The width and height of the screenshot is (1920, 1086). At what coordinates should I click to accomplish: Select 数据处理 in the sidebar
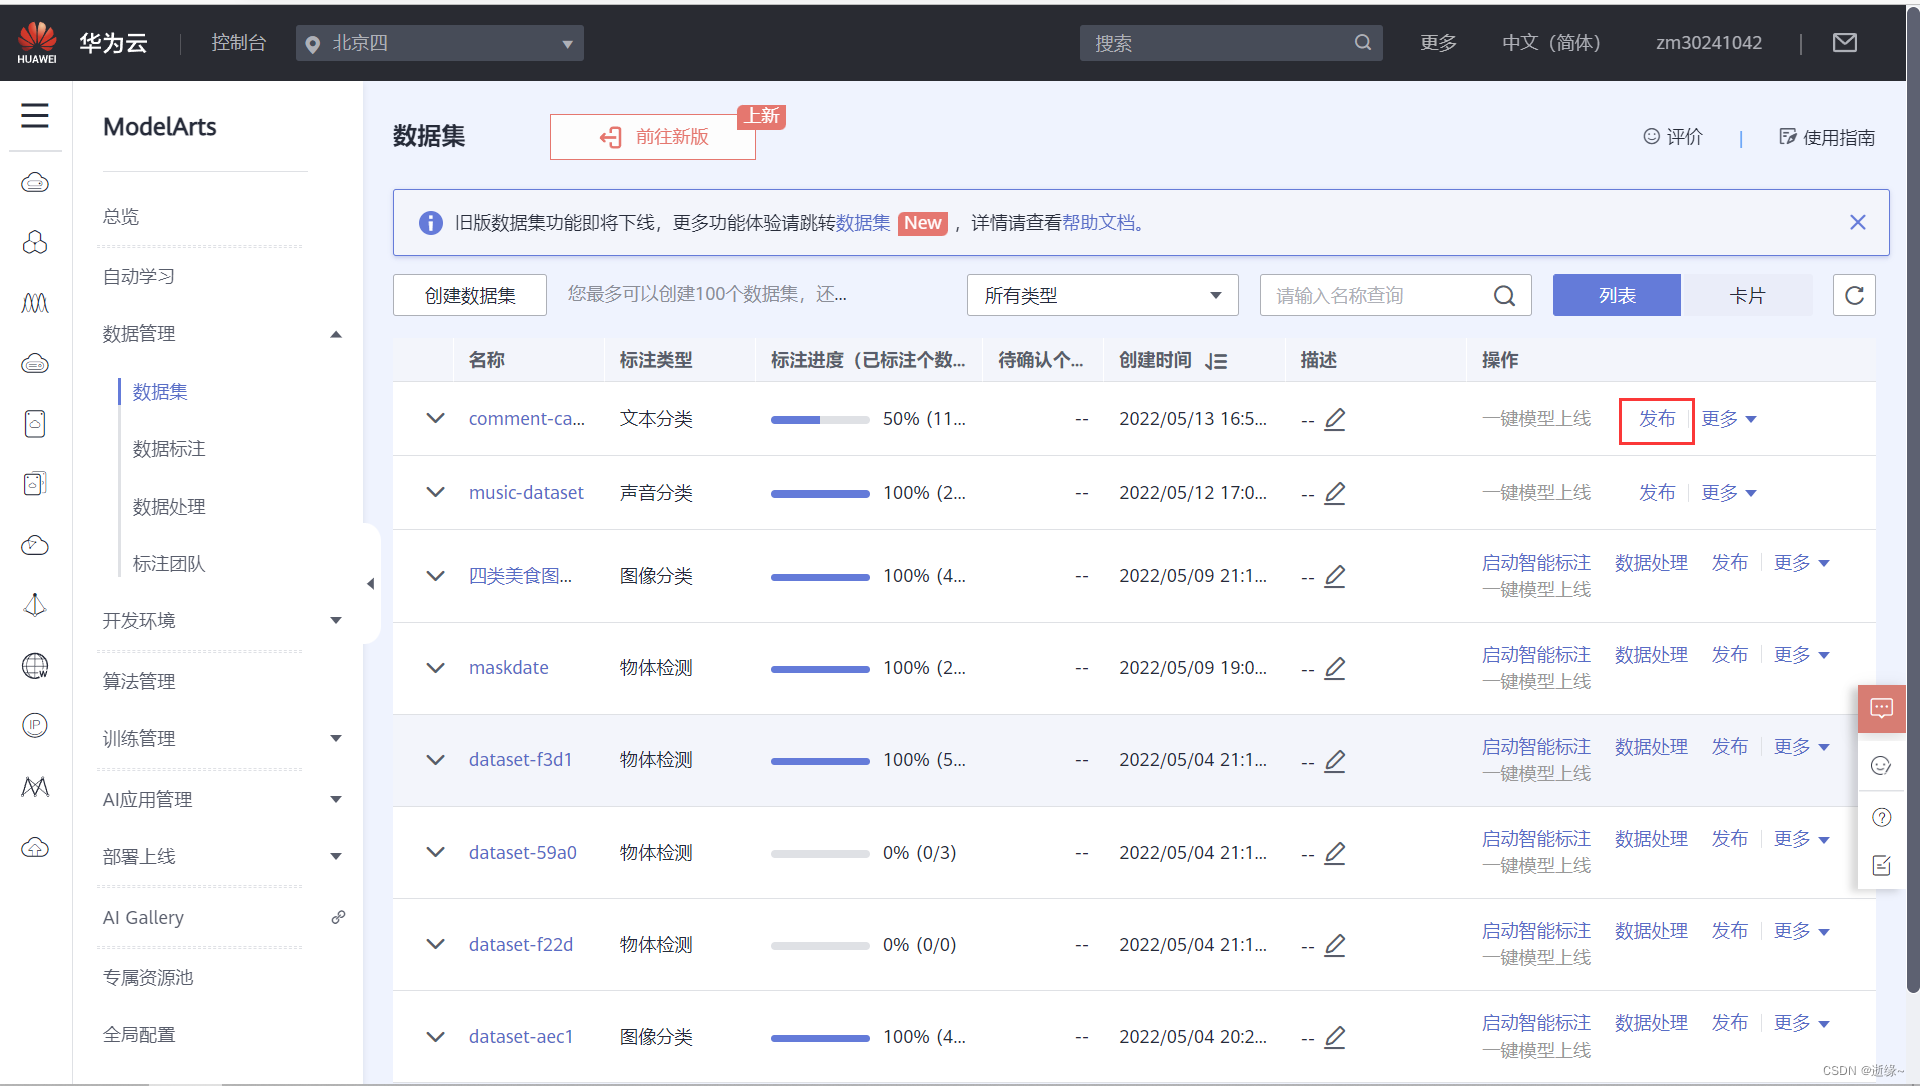click(169, 507)
